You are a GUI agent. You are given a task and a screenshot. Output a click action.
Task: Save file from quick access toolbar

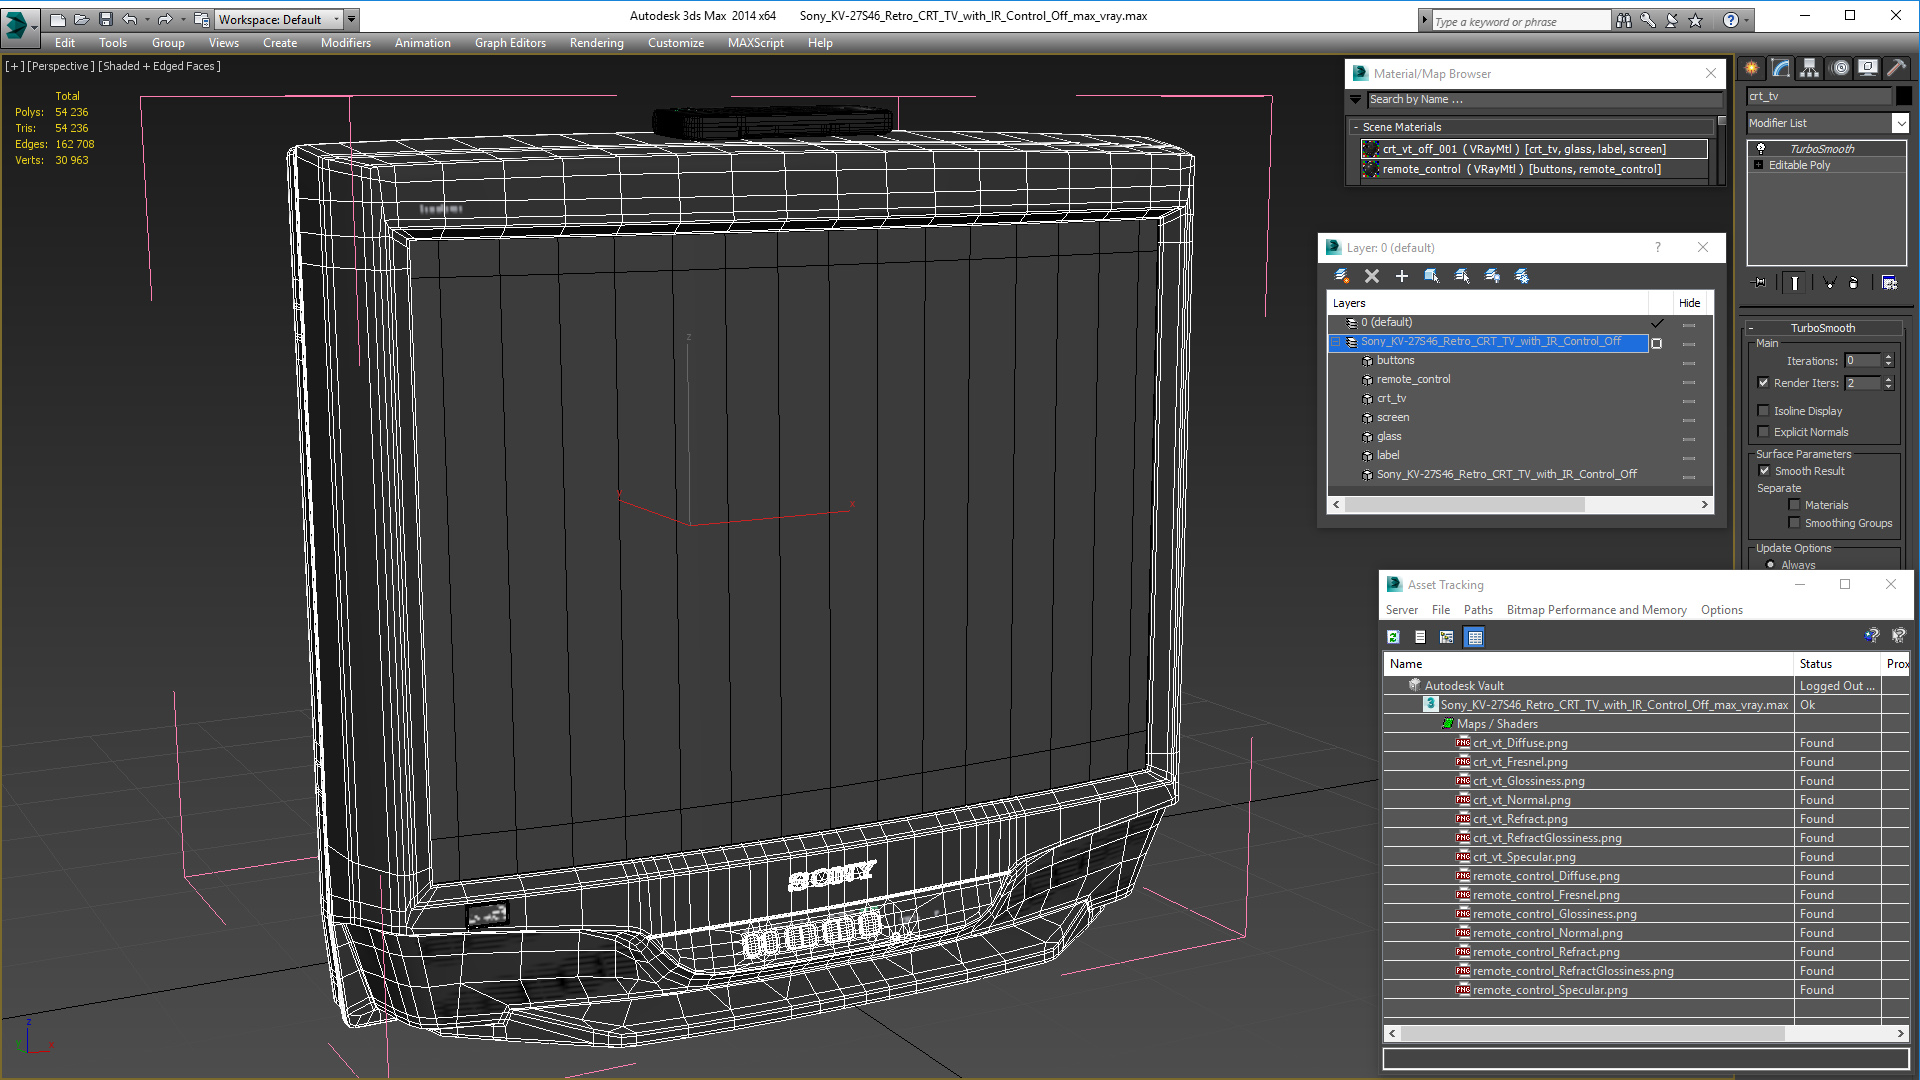(105, 19)
